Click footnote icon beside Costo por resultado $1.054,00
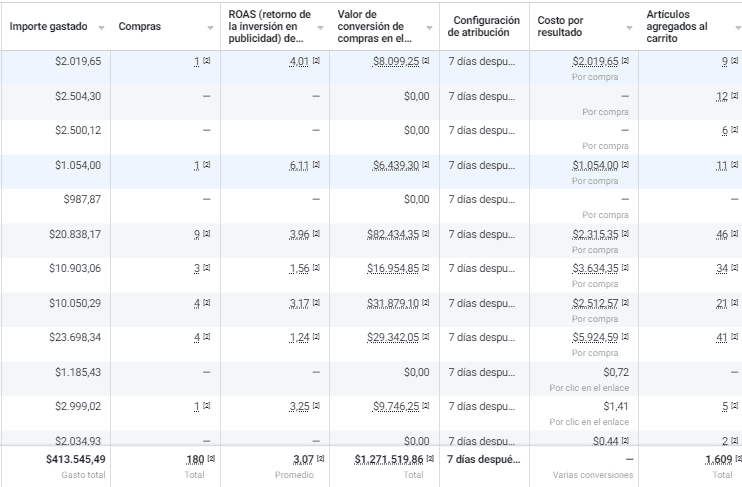The image size is (742, 487). coord(625,165)
